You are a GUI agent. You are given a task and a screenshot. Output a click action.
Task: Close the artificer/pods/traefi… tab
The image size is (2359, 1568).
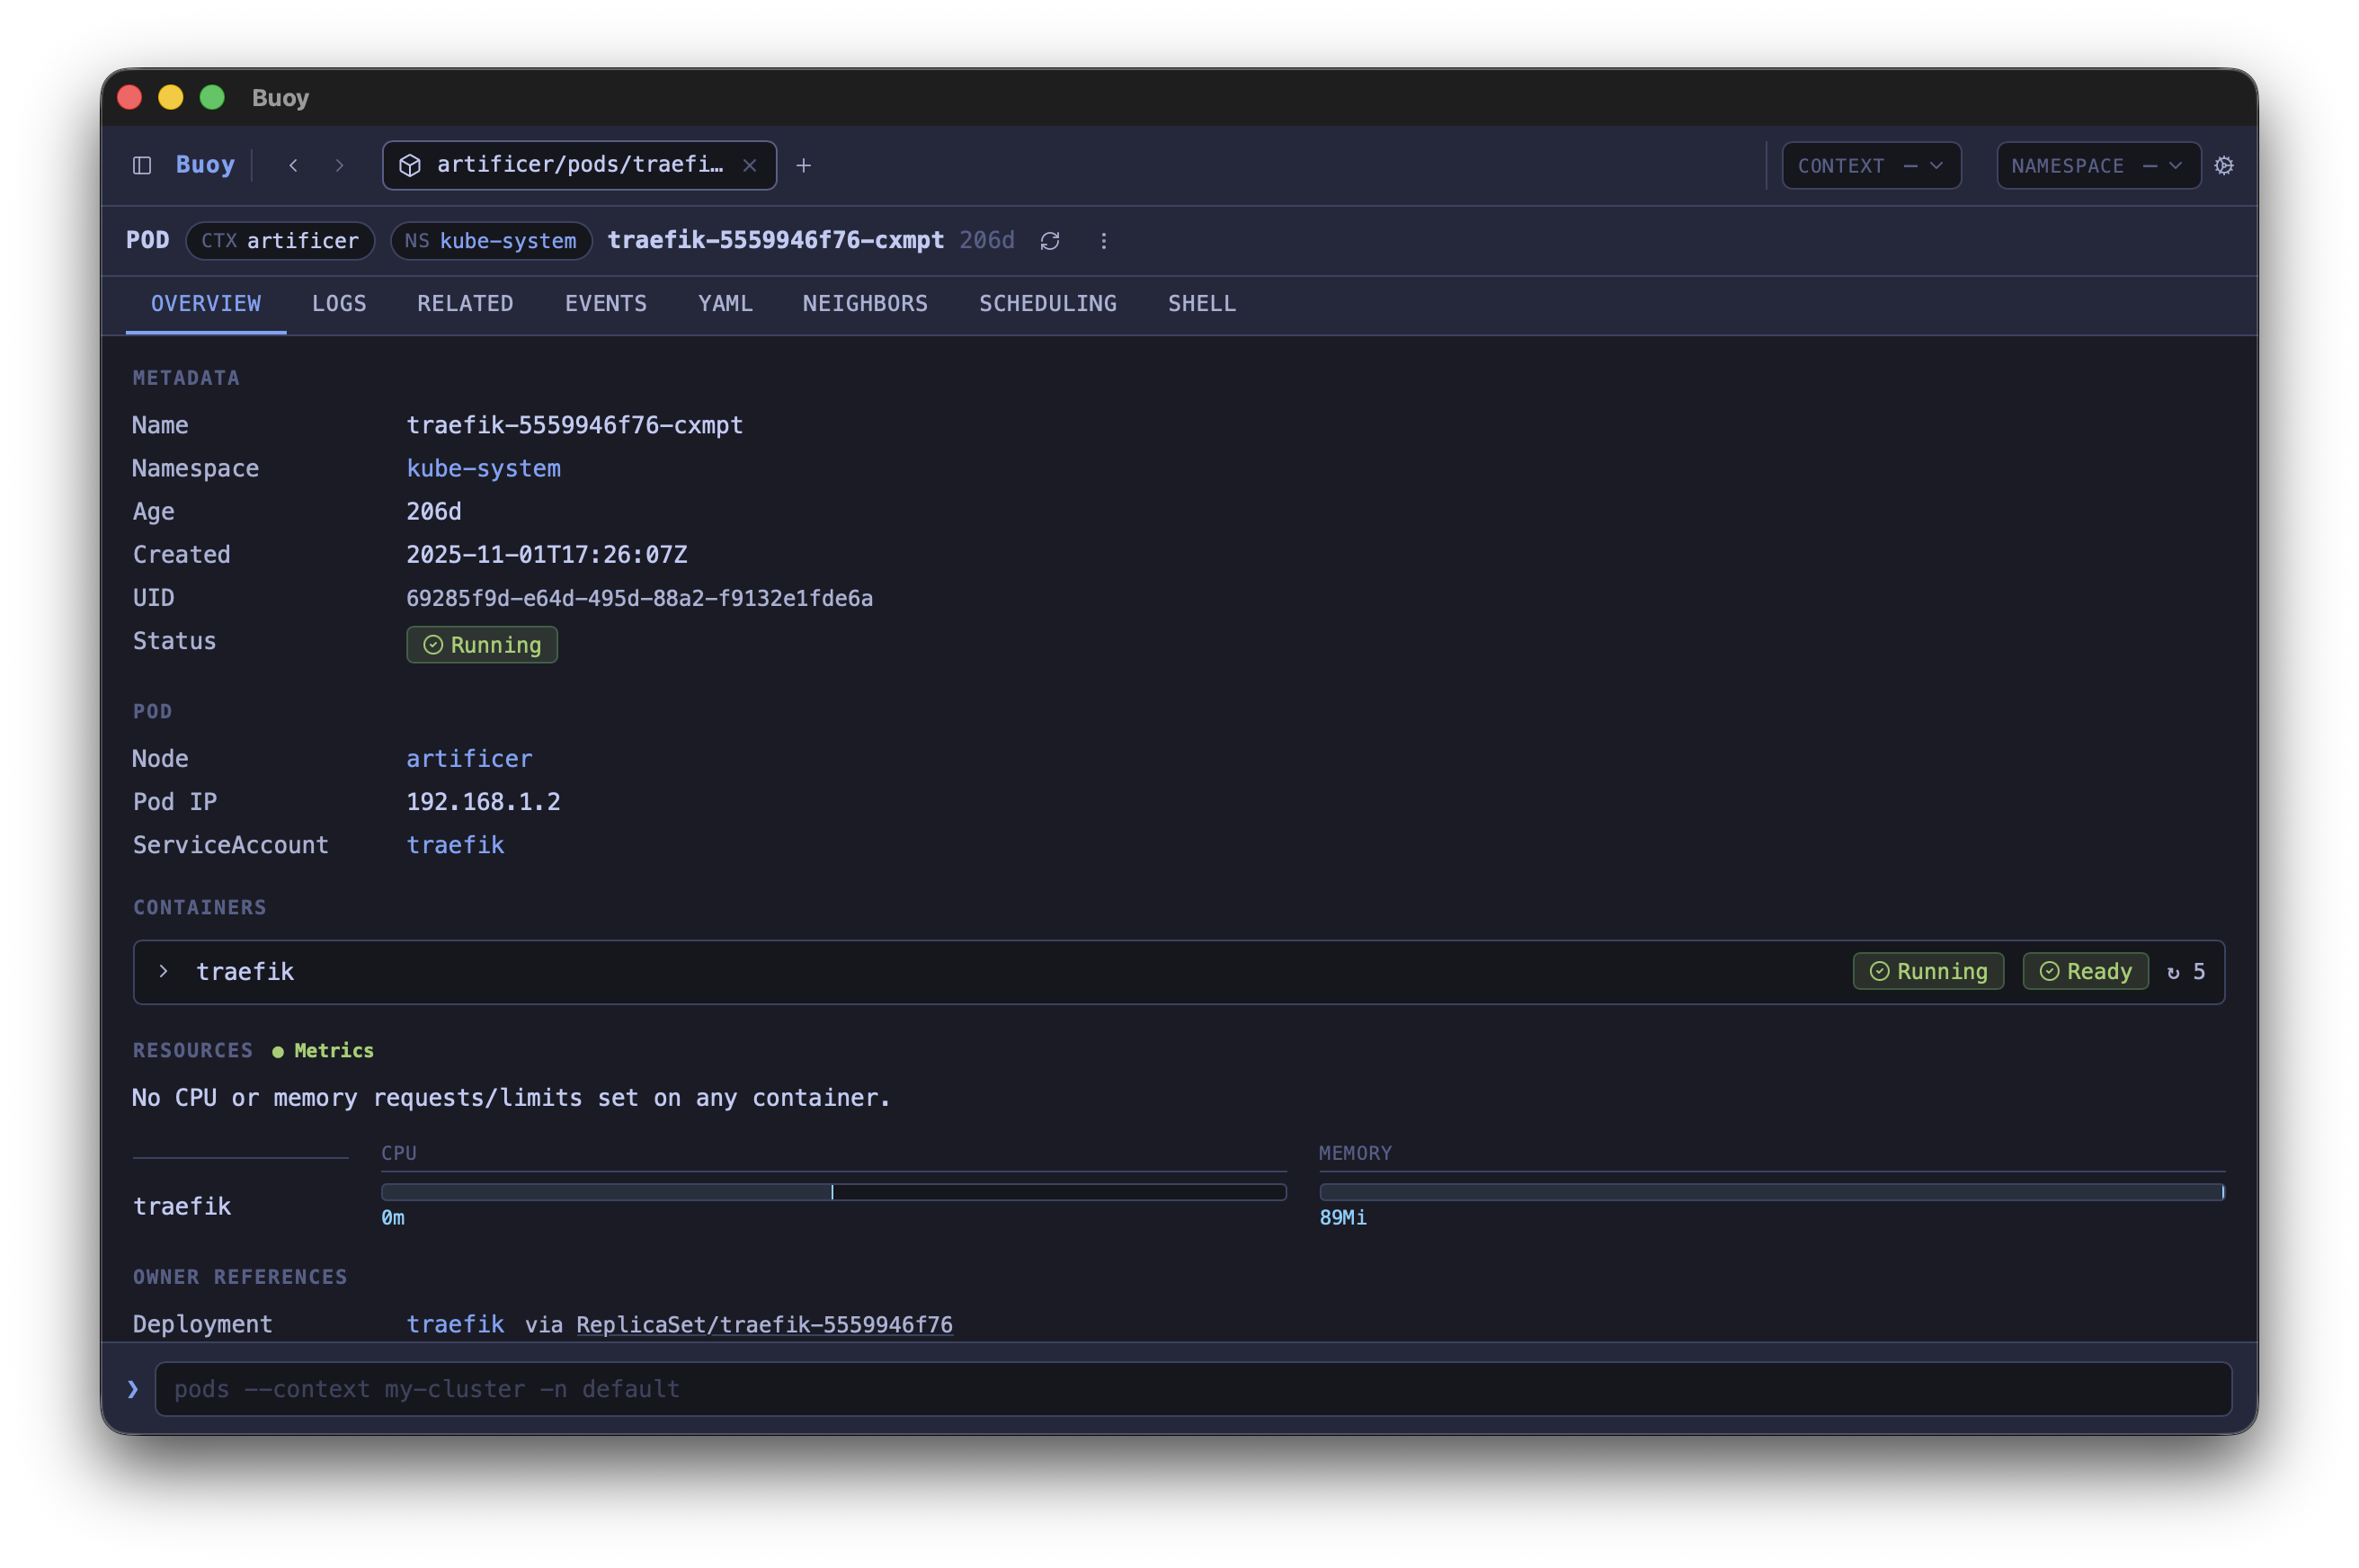749,165
